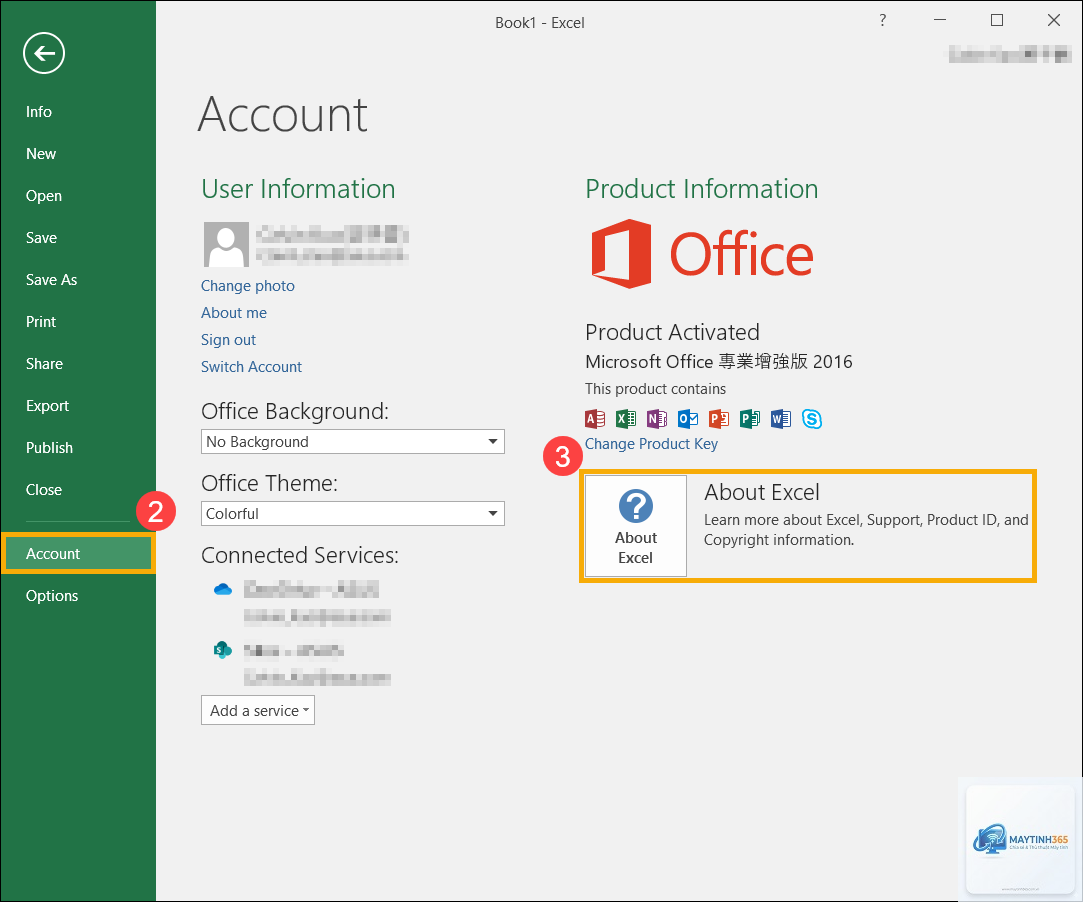The height and width of the screenshot is (902, 1083).
Task: Click the PowerPoint app icon
Action: (x=719, y=419)
